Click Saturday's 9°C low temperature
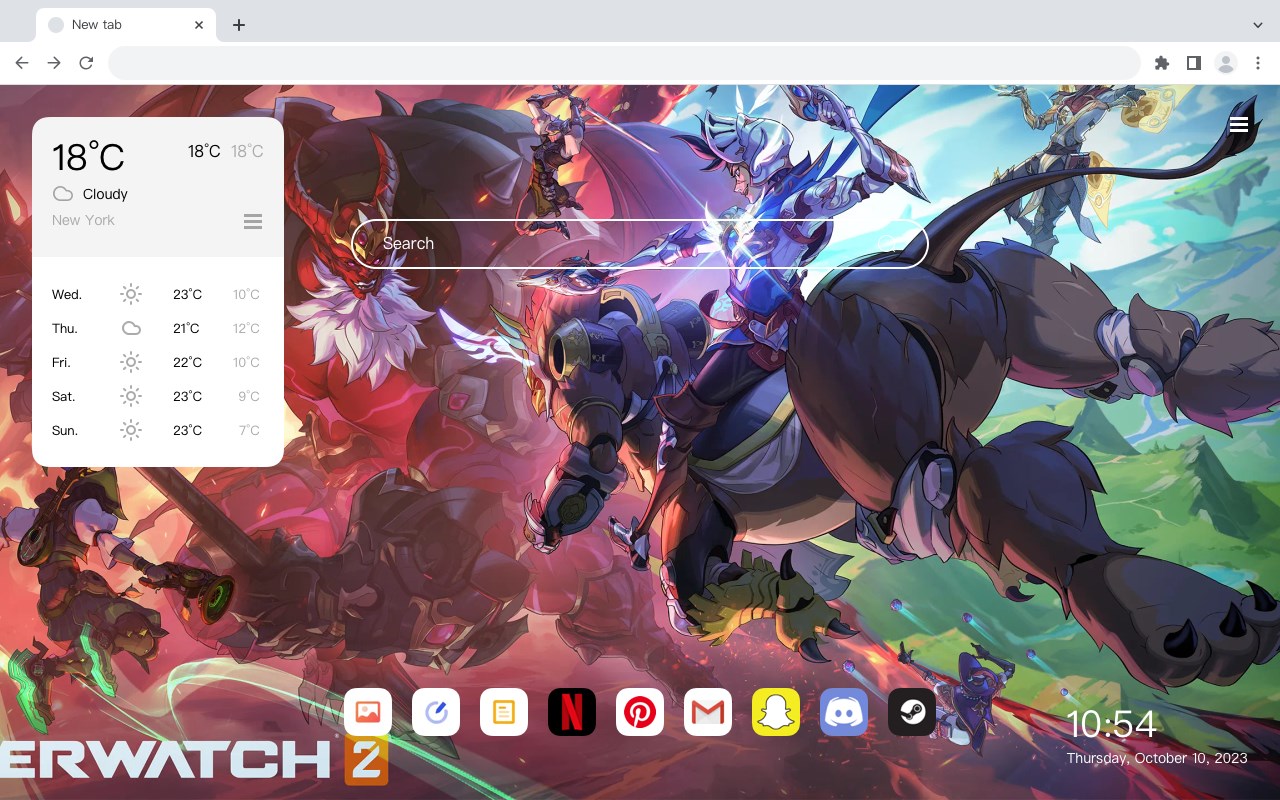 coord(249,396)
